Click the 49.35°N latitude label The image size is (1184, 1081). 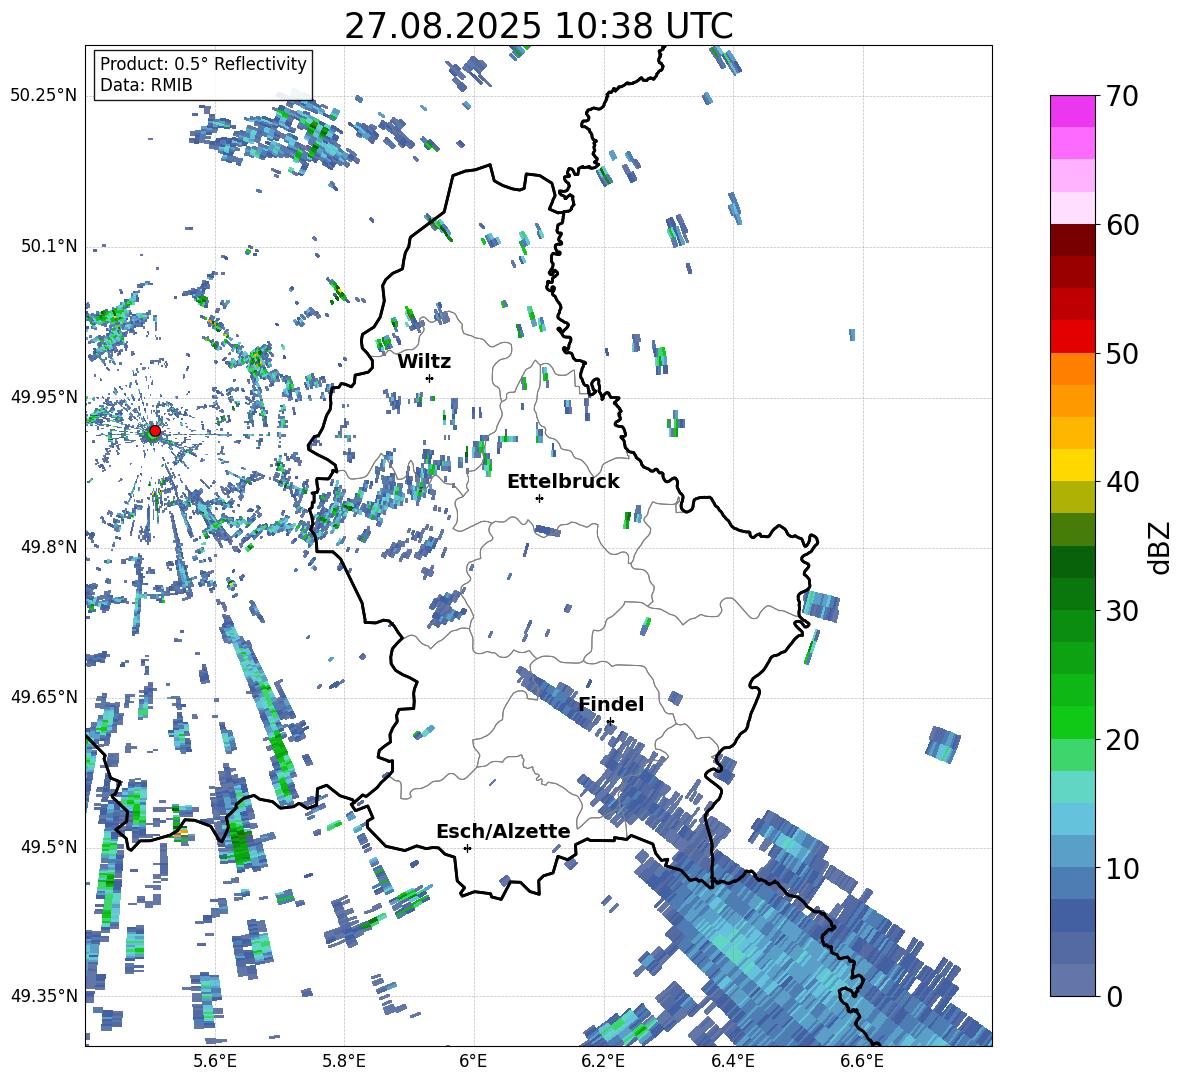44,996
